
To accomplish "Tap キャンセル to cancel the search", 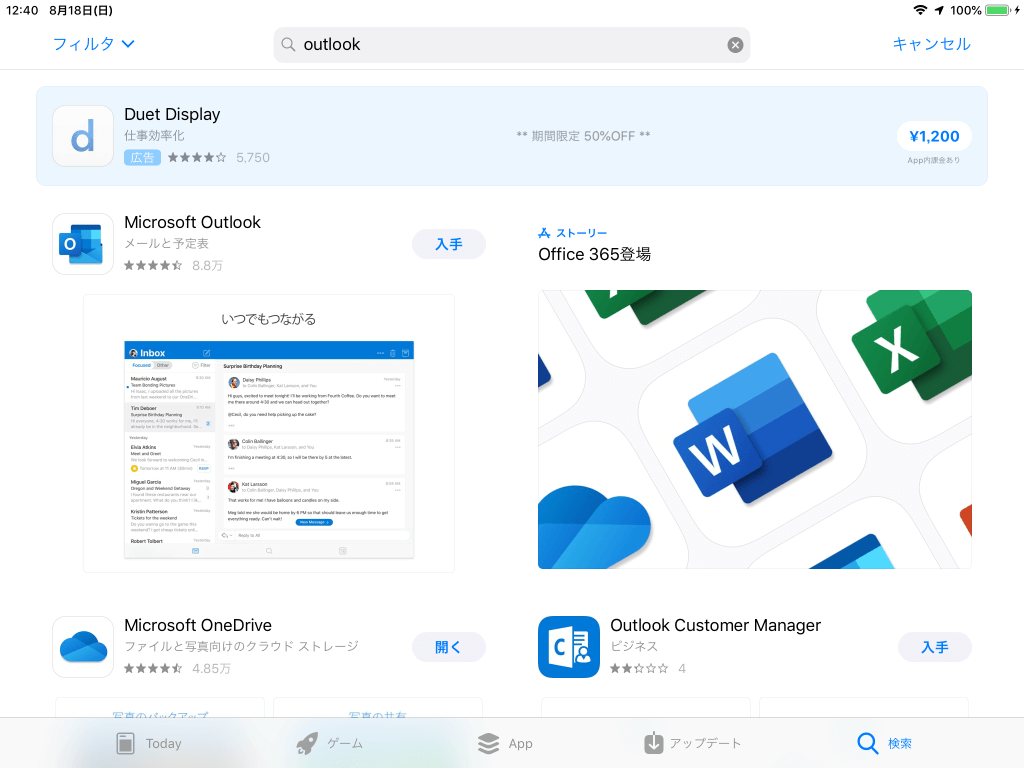I will 931,44.
